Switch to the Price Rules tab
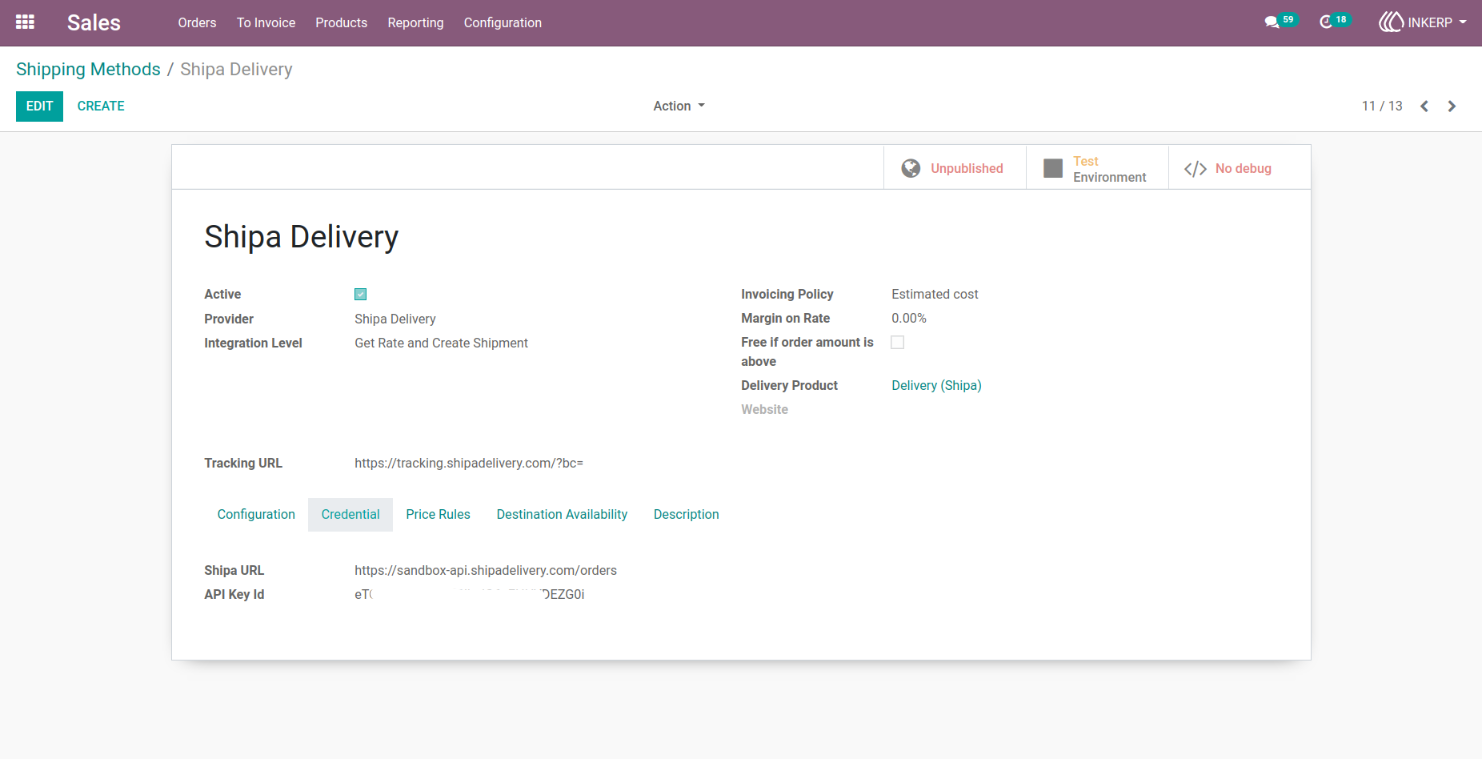The image size is (1482, 759). 438,514
